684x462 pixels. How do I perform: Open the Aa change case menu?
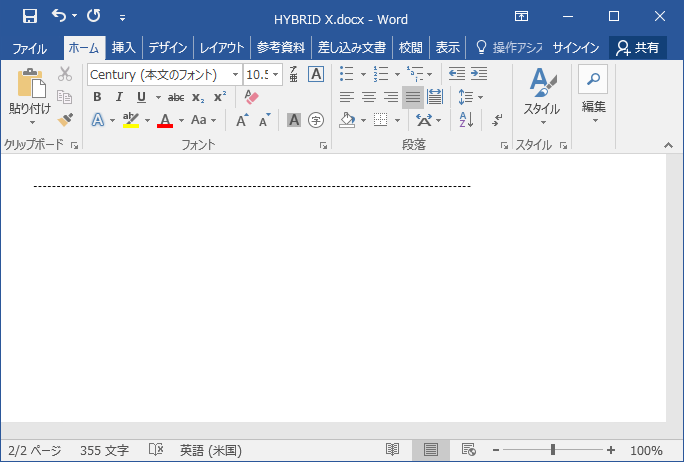(203, 120)
